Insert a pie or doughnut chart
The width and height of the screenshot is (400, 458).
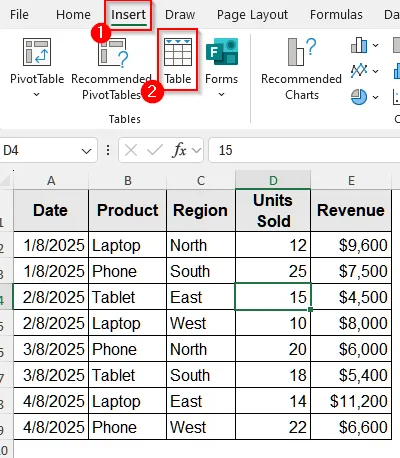point(359,97)
